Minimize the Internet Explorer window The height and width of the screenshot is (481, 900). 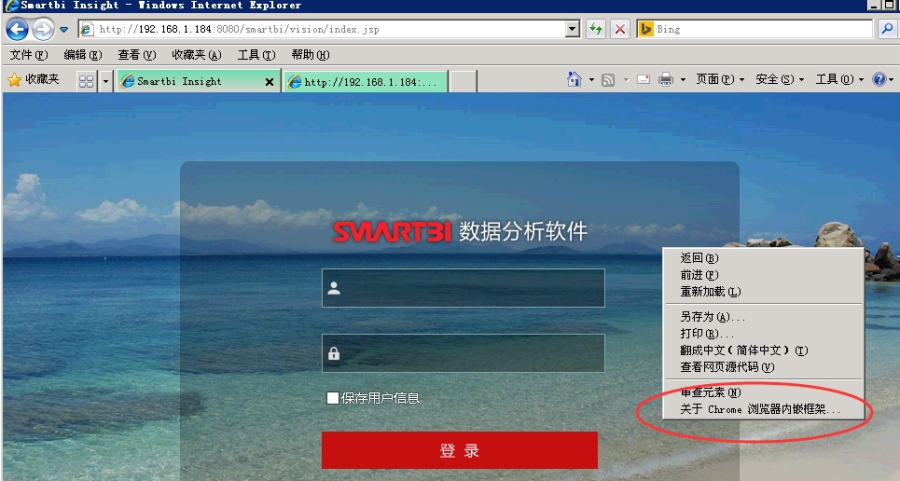click(x=874, y=5)
